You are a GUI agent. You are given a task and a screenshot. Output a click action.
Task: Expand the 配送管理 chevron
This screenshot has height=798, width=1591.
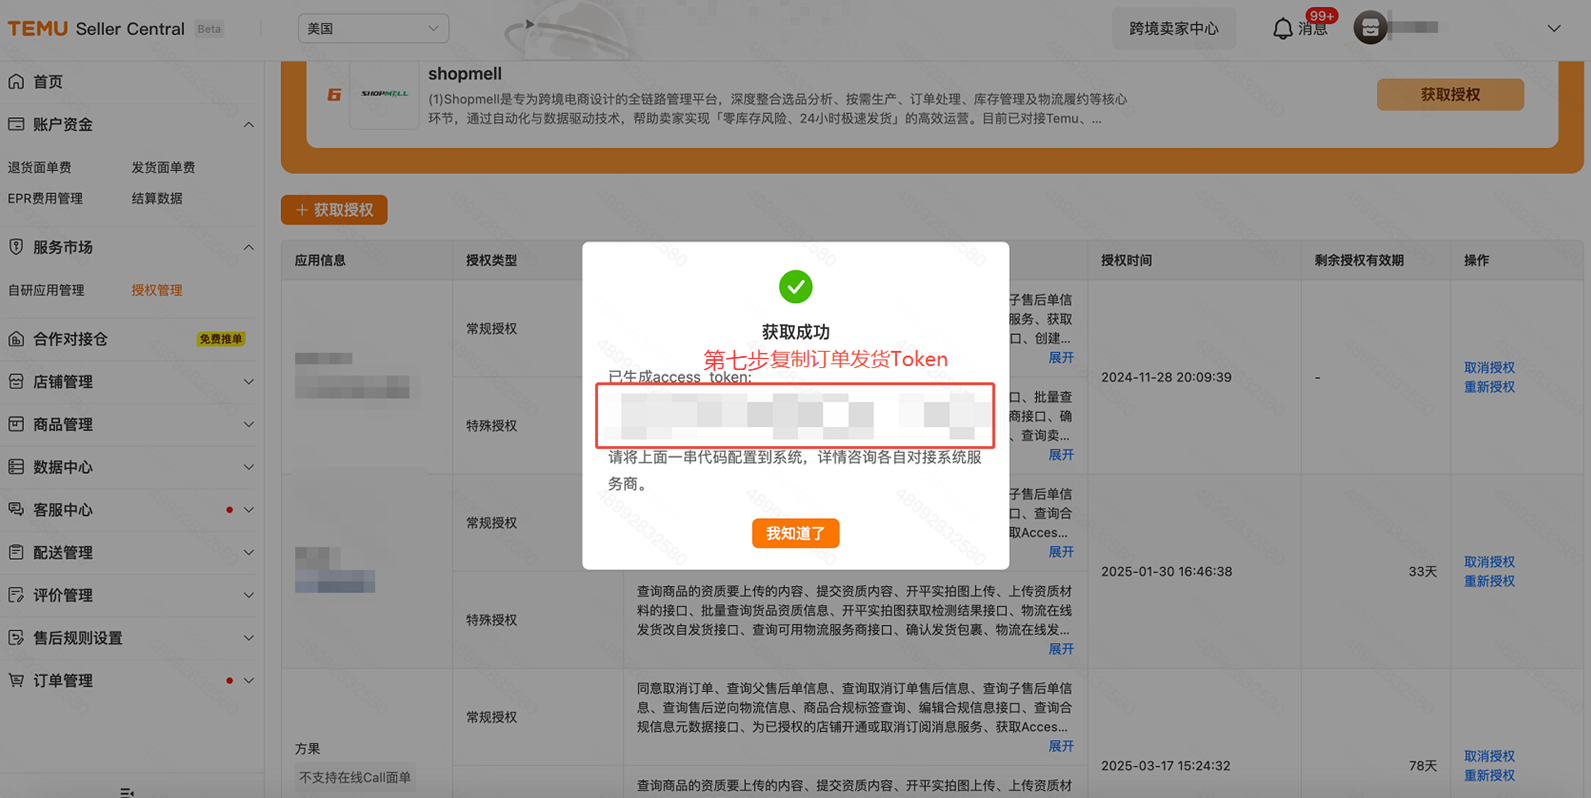(x=248, y=553)
